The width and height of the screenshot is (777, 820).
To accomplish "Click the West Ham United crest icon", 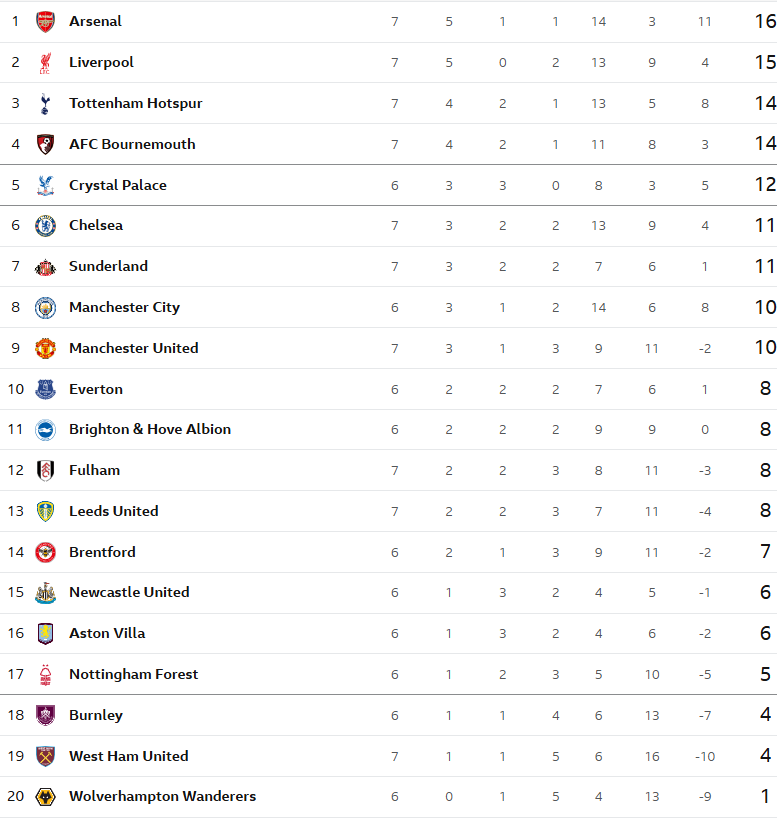I will pyautogui.click(x=45, y=756).
